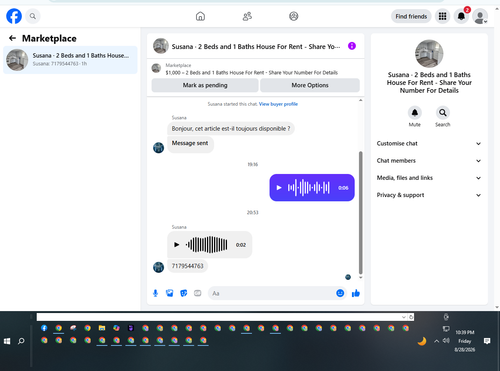Focus the Aa message input field
Viewport: 500px width, 371px height.
272,293
